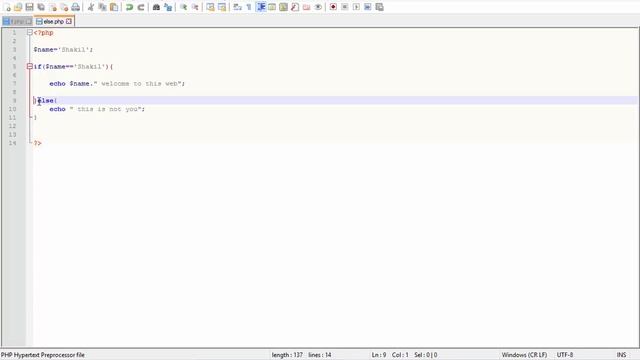Click the Close All documents toolbar icon
Image resolution: width=640 pixels, height=360 pixels.
click(x=64, y=7)
